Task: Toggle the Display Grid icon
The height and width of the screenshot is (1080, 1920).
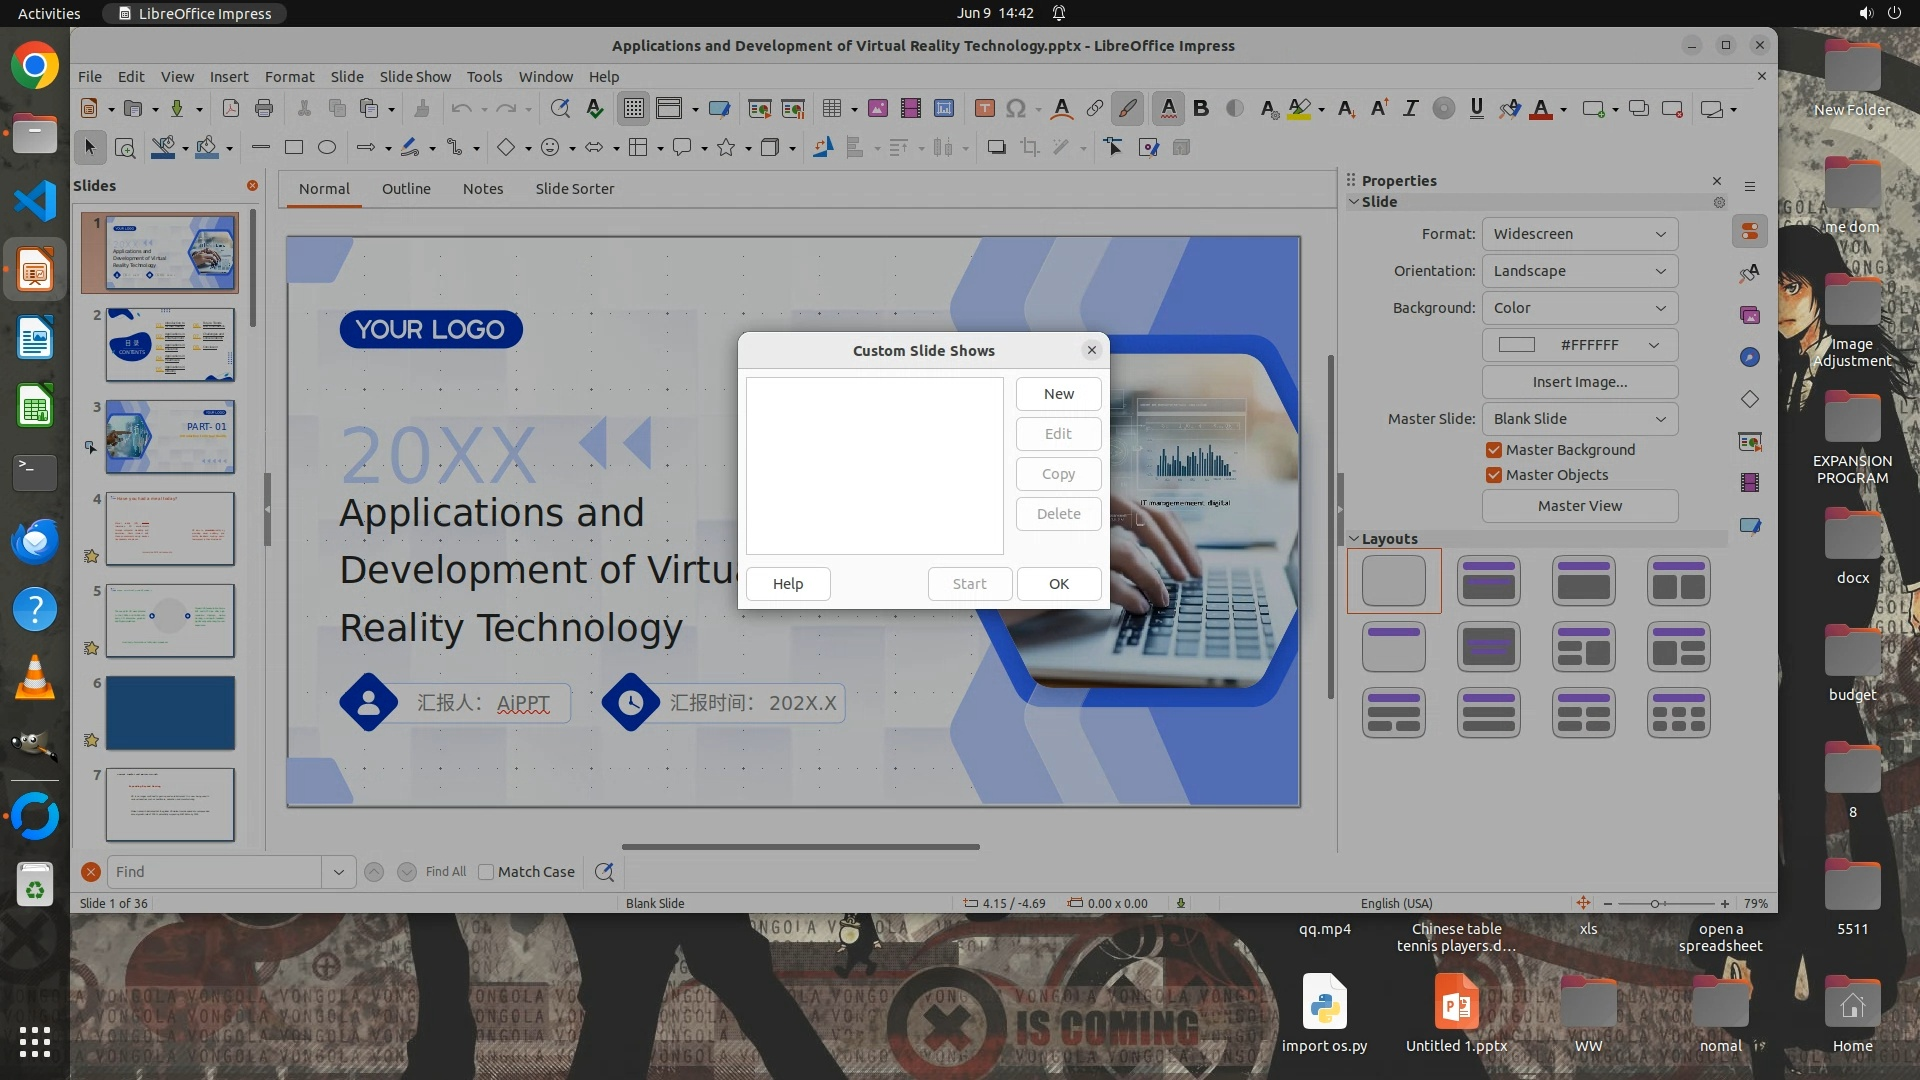Action: (x=633, y=108)
